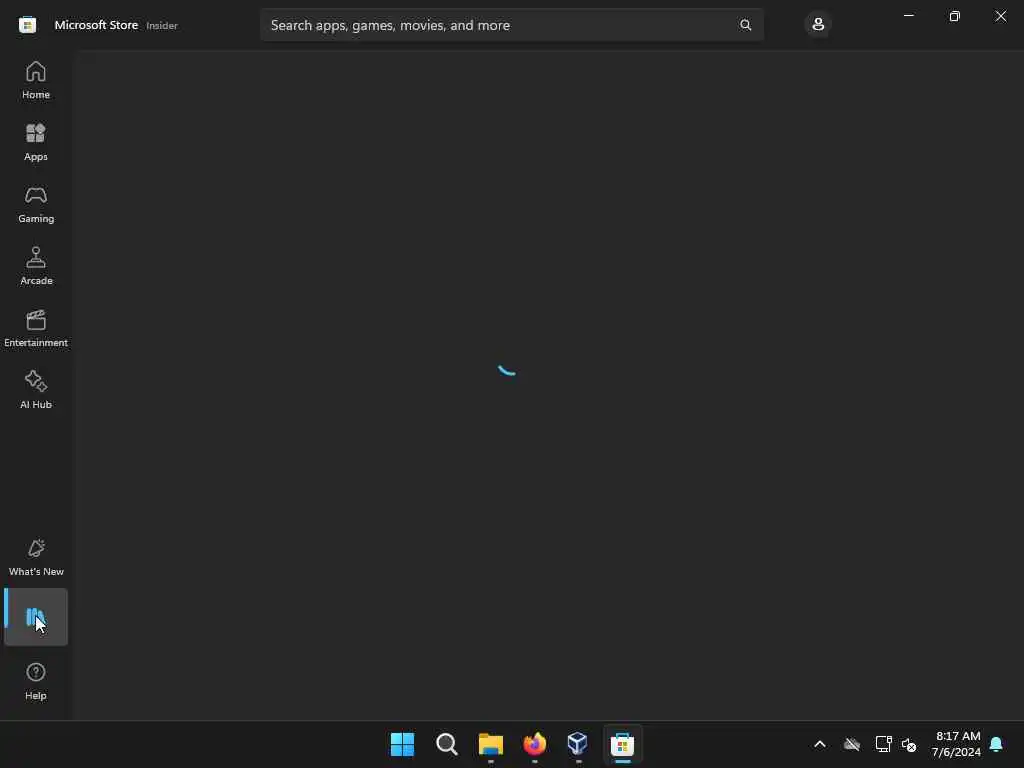The height and width of the screenshot is (768, 1024).
Task: Open the Entertainment section
Action: 36,328
